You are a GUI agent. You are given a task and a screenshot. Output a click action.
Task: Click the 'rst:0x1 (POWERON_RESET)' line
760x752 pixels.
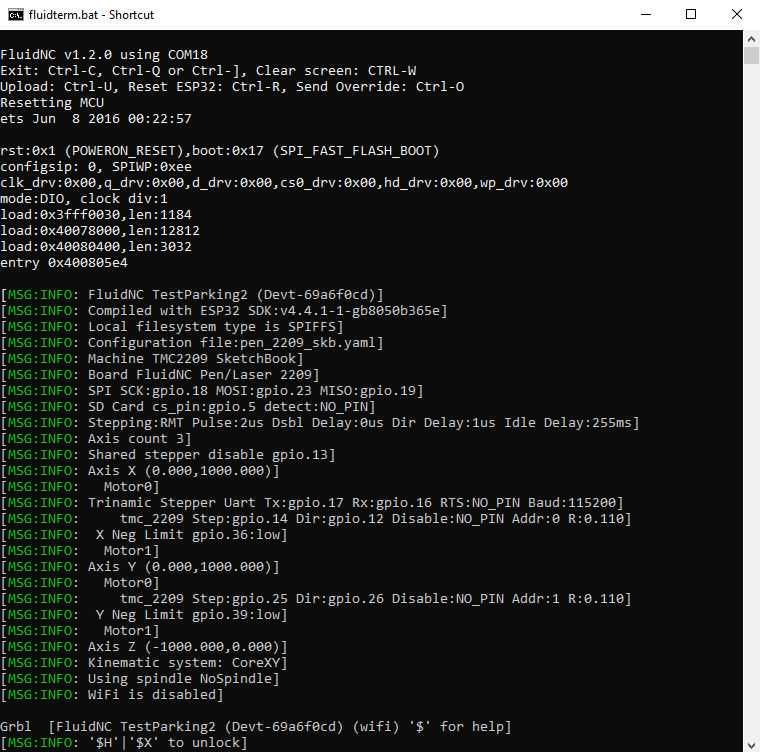(x=220, y=151)
